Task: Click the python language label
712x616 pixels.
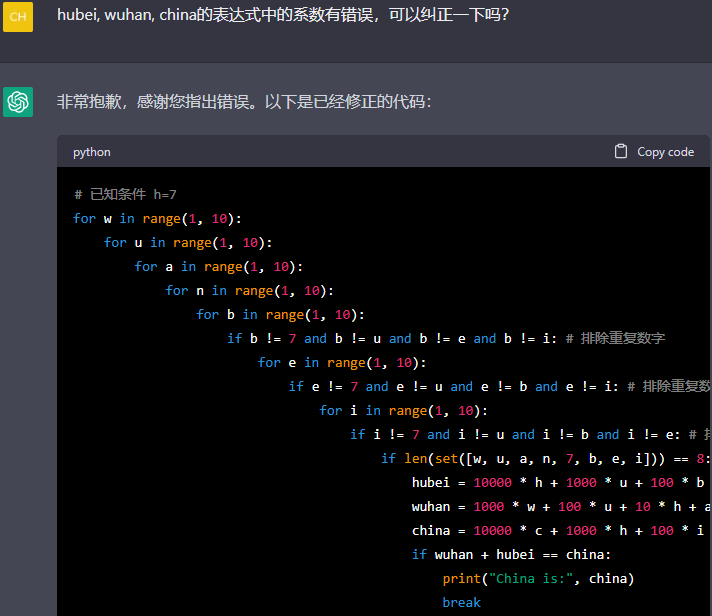Action: [x=92, y=152]
